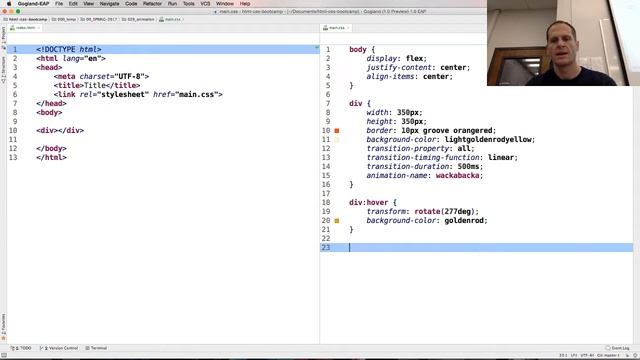Image resolution: width=640 pixels, height=360 pixels.
Task: Click 'transition-duration: 500ms' line
Action: [x=424, y=167]
